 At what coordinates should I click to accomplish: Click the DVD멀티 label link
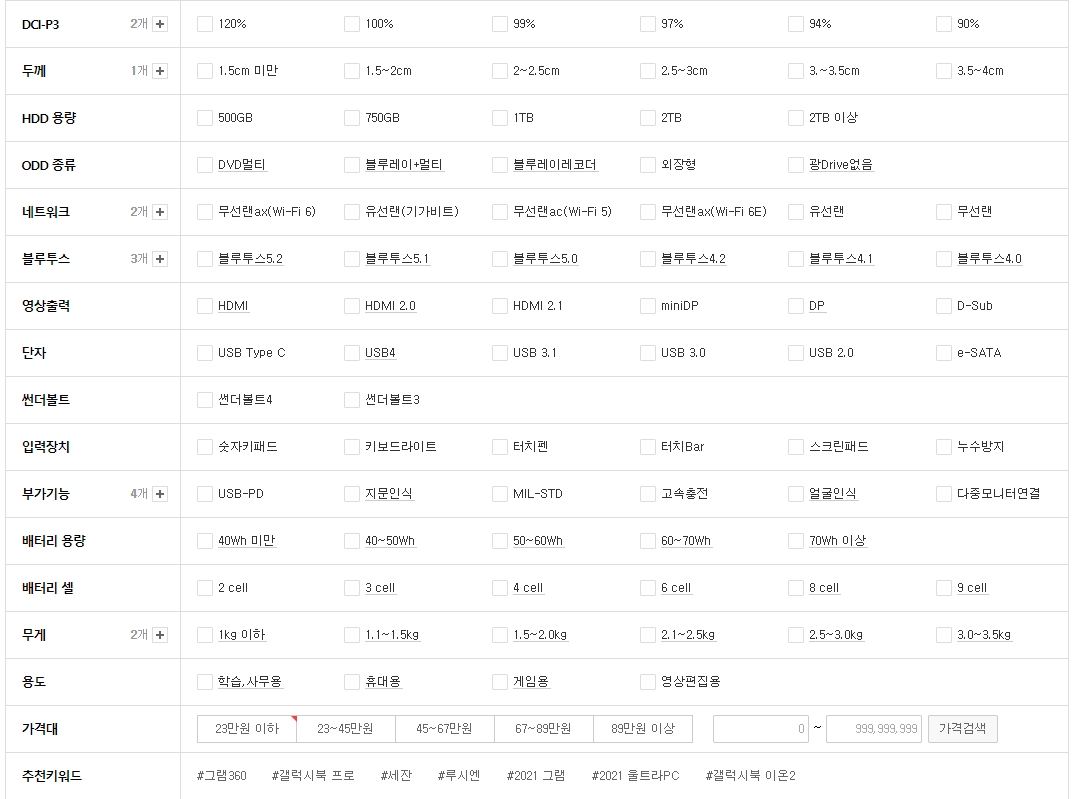(x=242, y=165)
